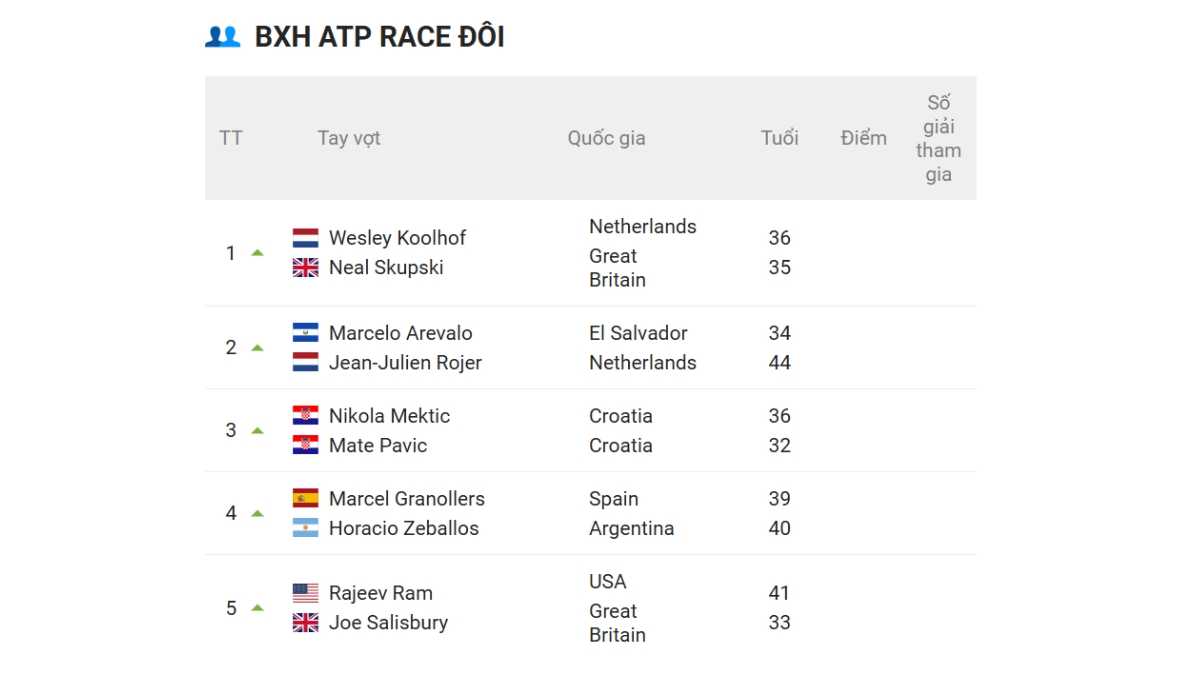Click the Quốc gia column header

606,138
